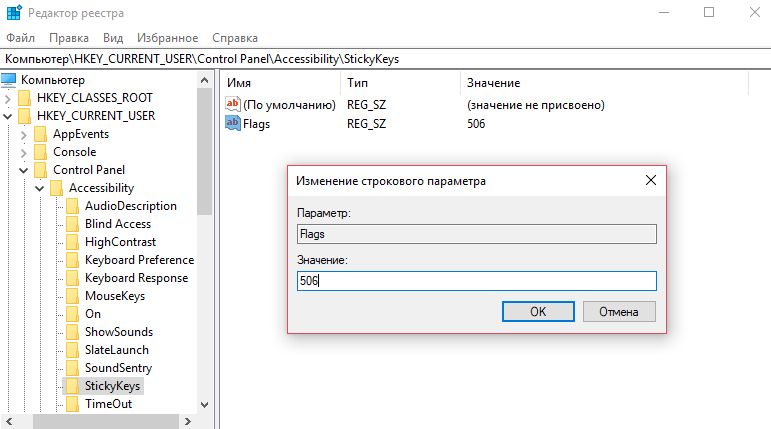Screen dimensions: 771x429
Task: Collapse the Accessibility key
Action: [39, 188]
